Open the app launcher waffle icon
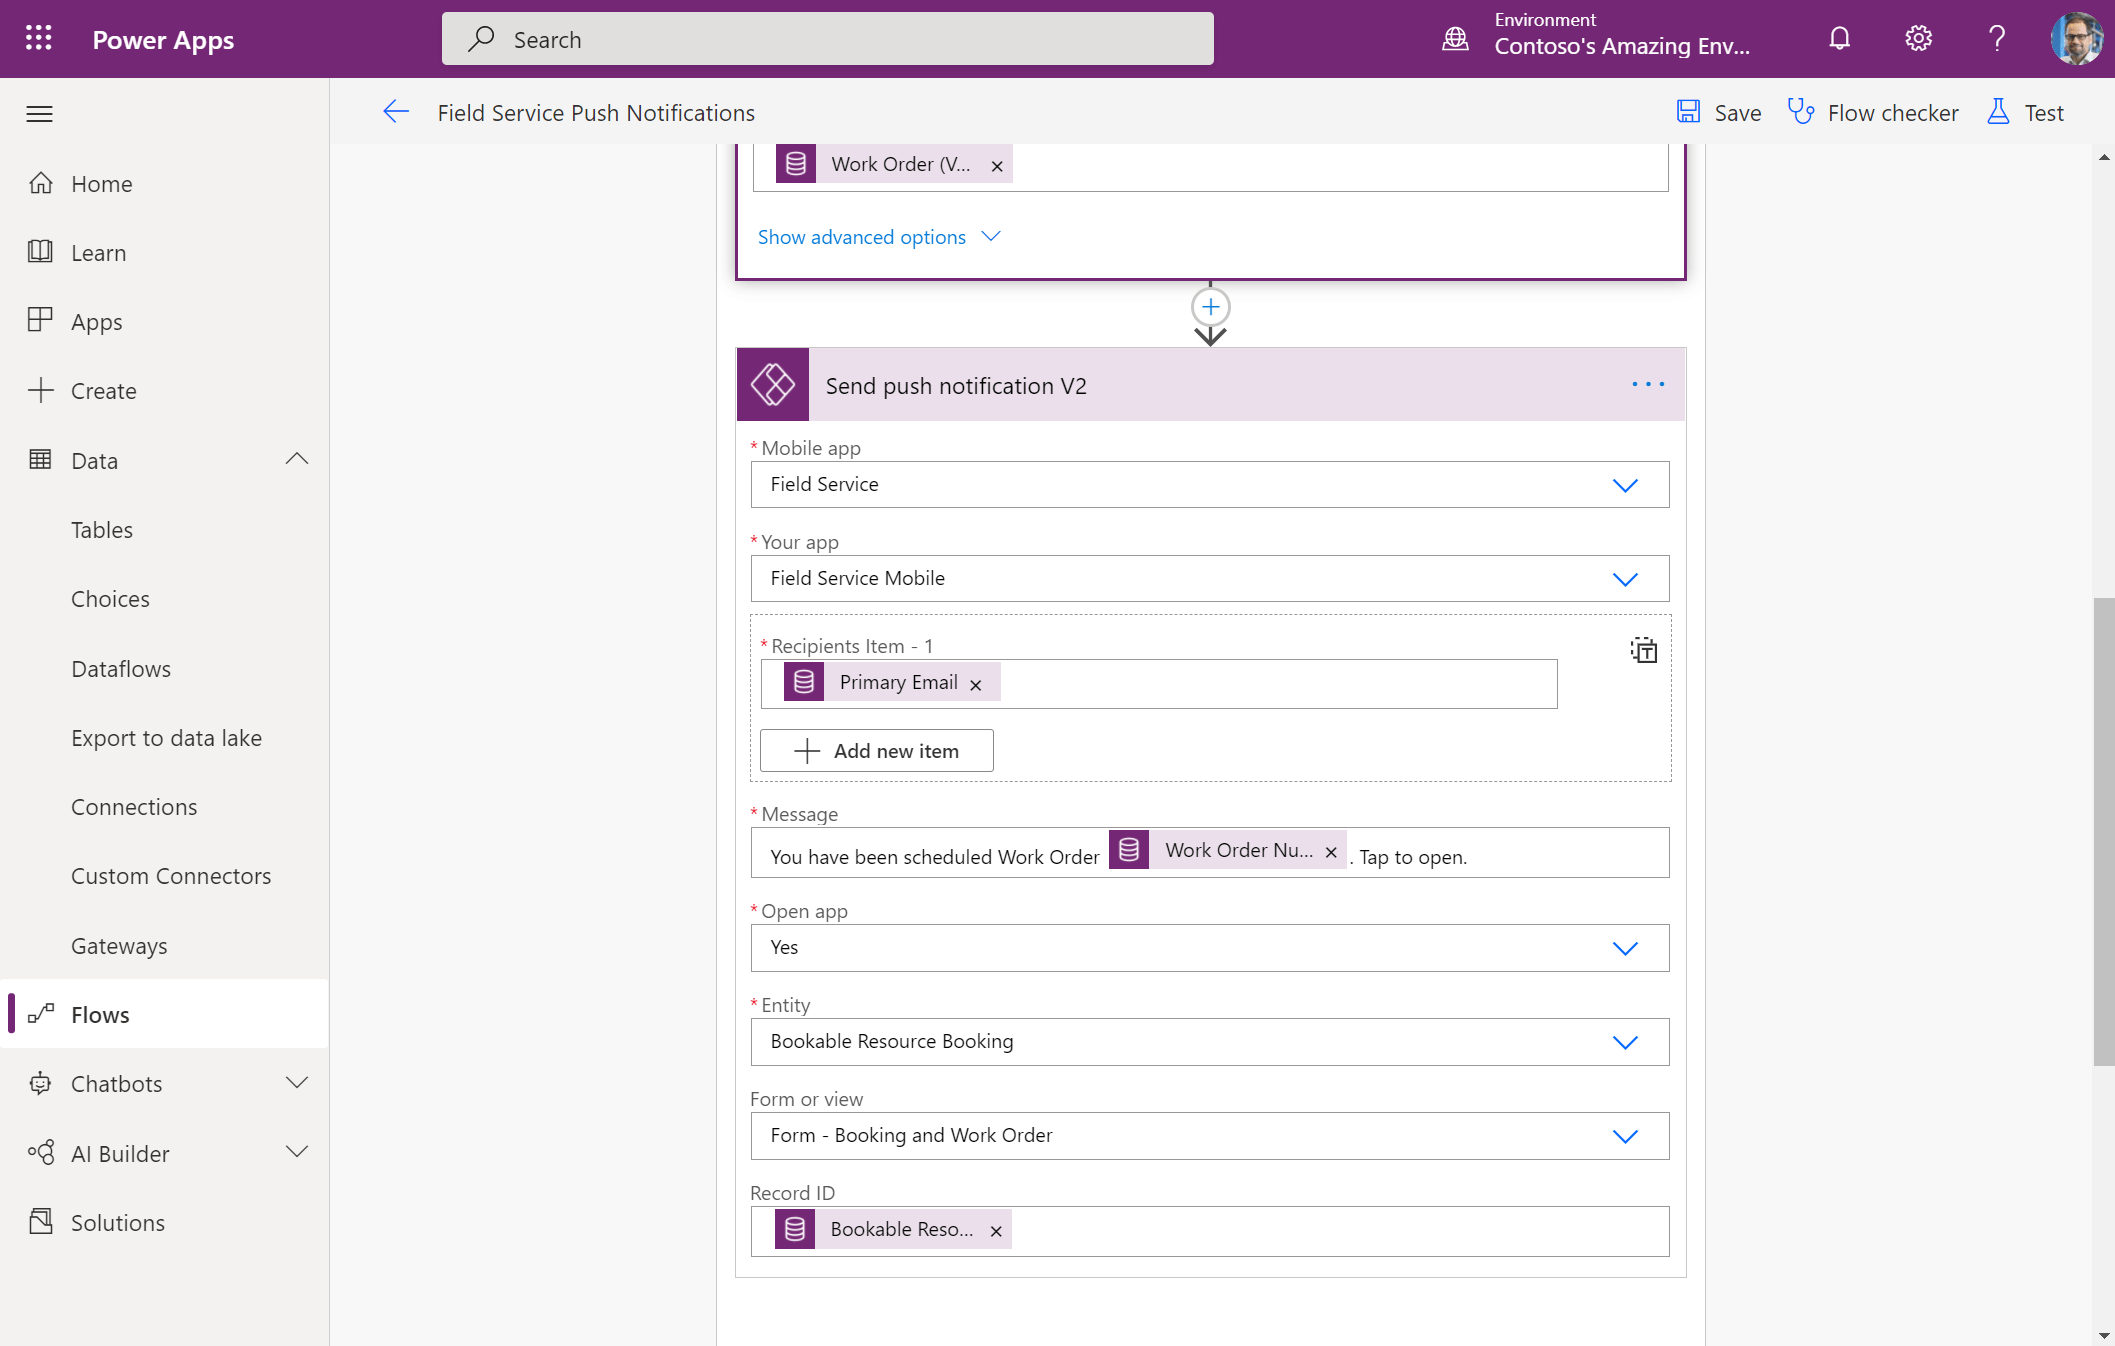 click(38, 39)
